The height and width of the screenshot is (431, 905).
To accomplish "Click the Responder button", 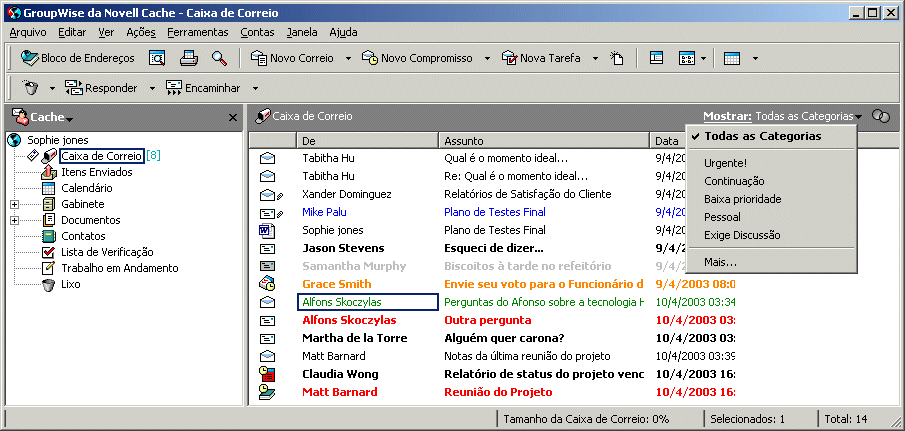I will pos(102,88).
